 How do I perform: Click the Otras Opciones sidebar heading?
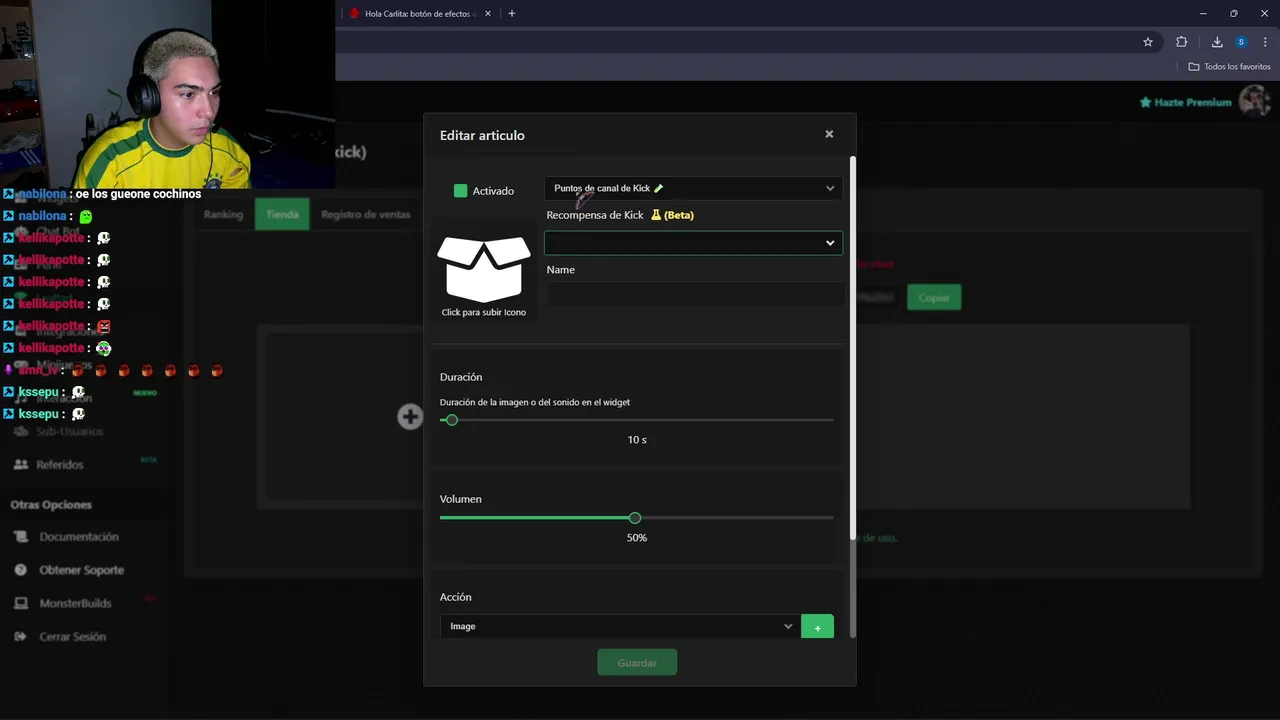point(51,505)
